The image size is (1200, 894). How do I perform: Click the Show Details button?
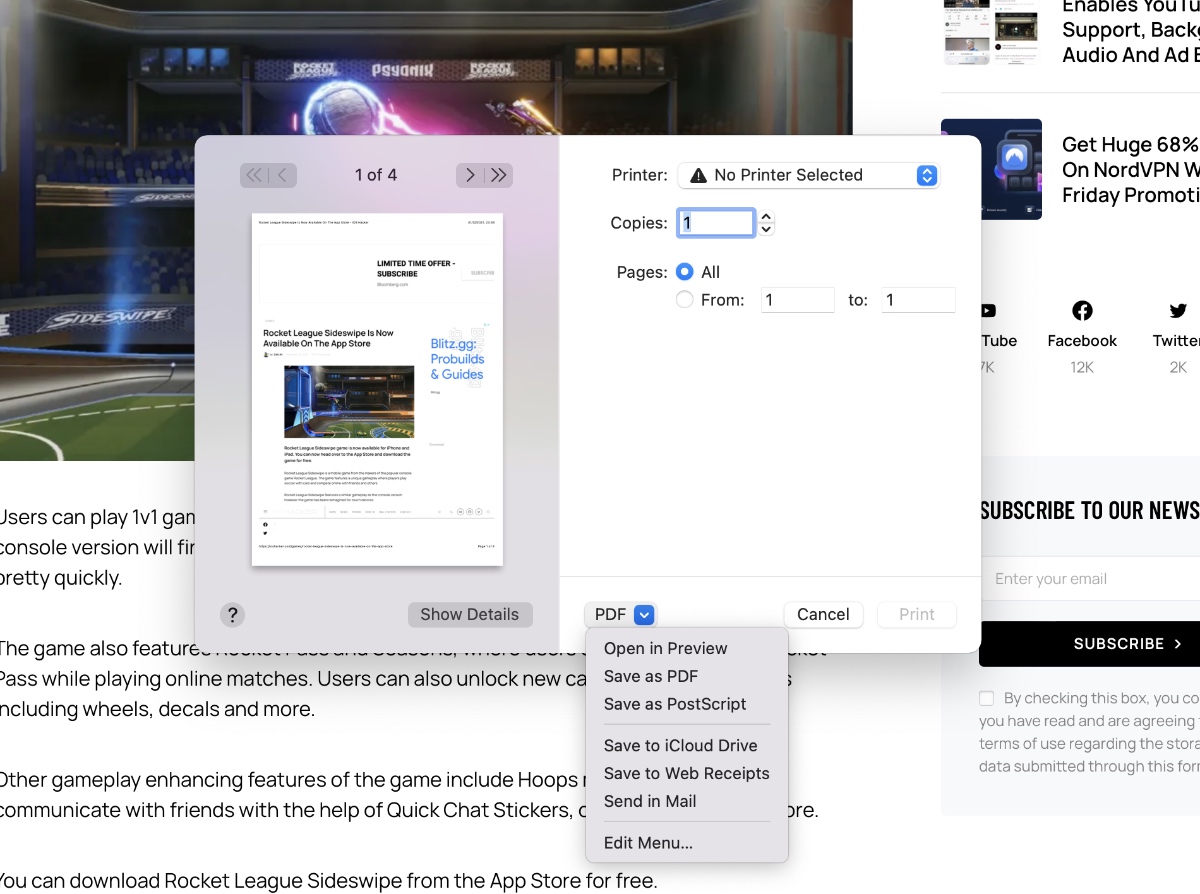pyautogui.click(x=470, y=615)
